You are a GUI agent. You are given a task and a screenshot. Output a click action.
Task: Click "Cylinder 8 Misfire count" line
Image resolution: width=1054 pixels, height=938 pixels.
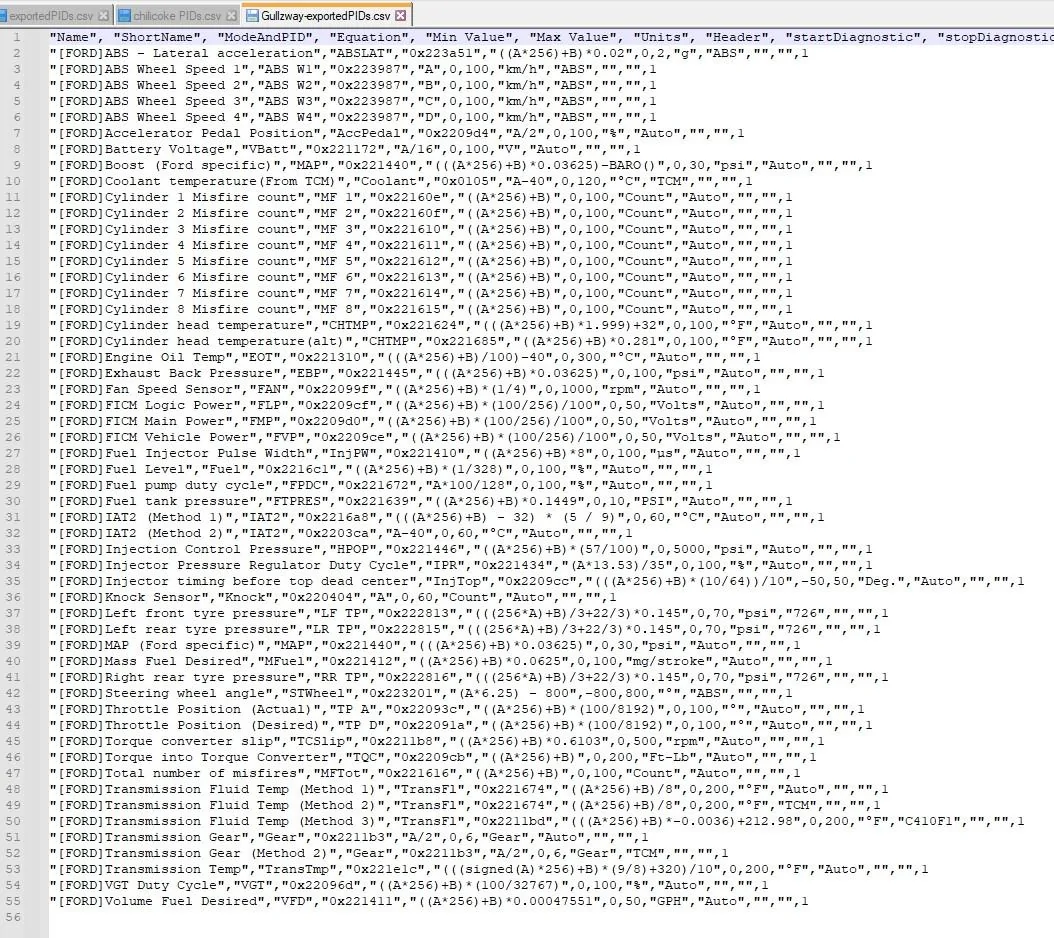421,309
